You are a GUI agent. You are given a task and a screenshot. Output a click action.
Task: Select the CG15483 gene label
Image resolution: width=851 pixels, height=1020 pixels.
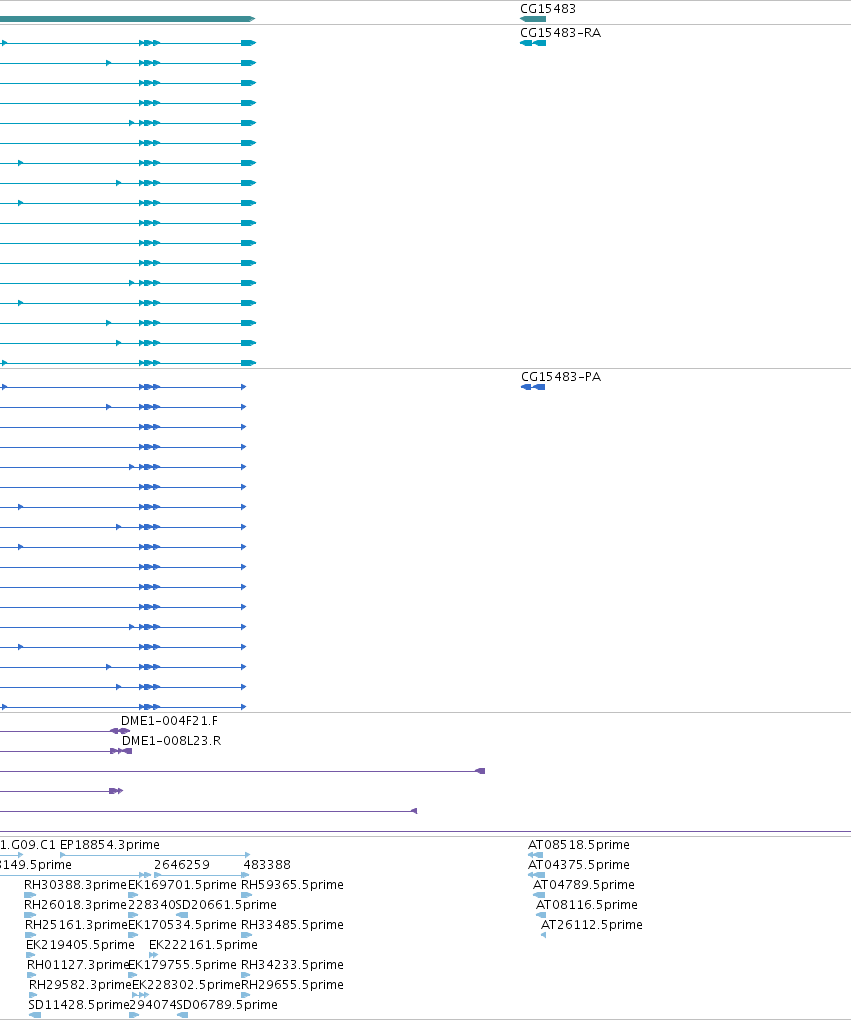tap(548, 9)
